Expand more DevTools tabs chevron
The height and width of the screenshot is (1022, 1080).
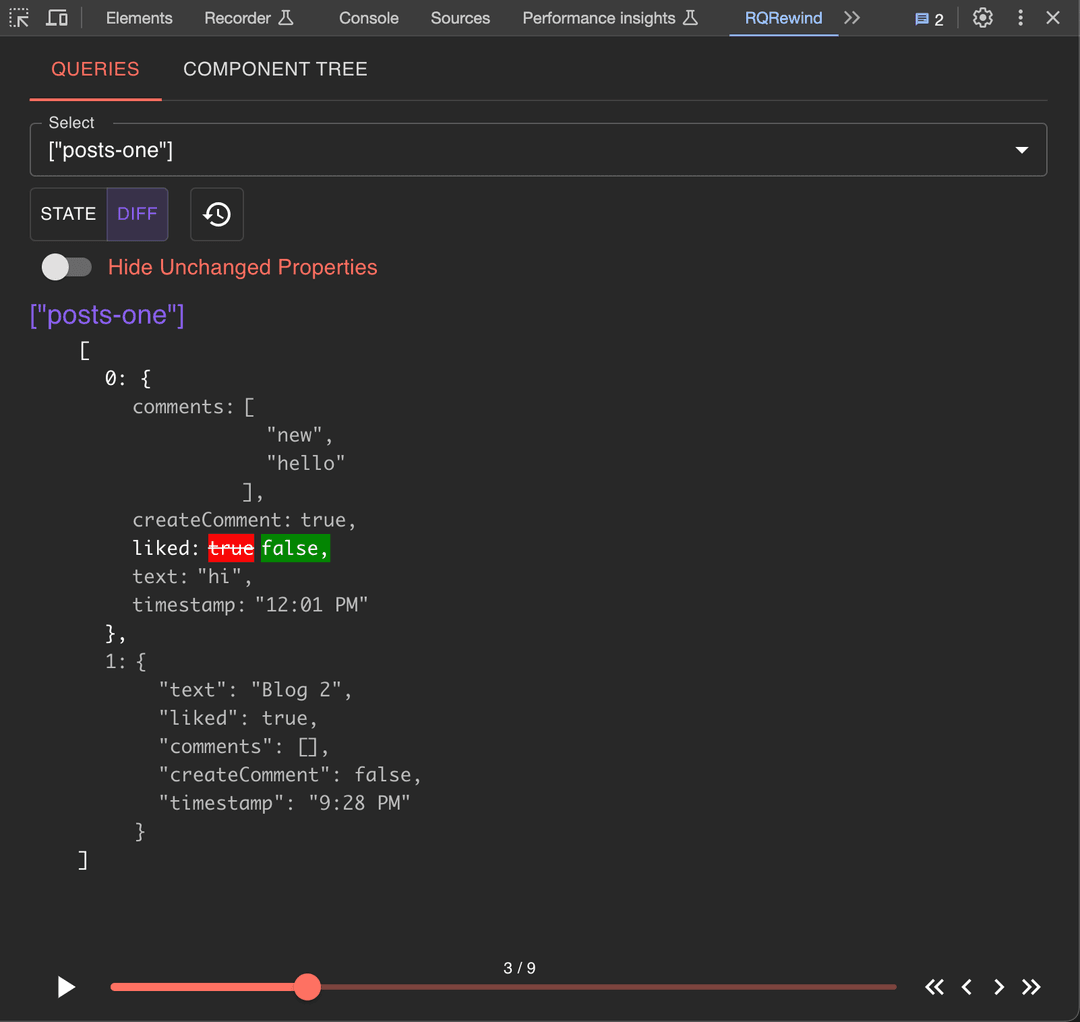(x=852, y=18)
